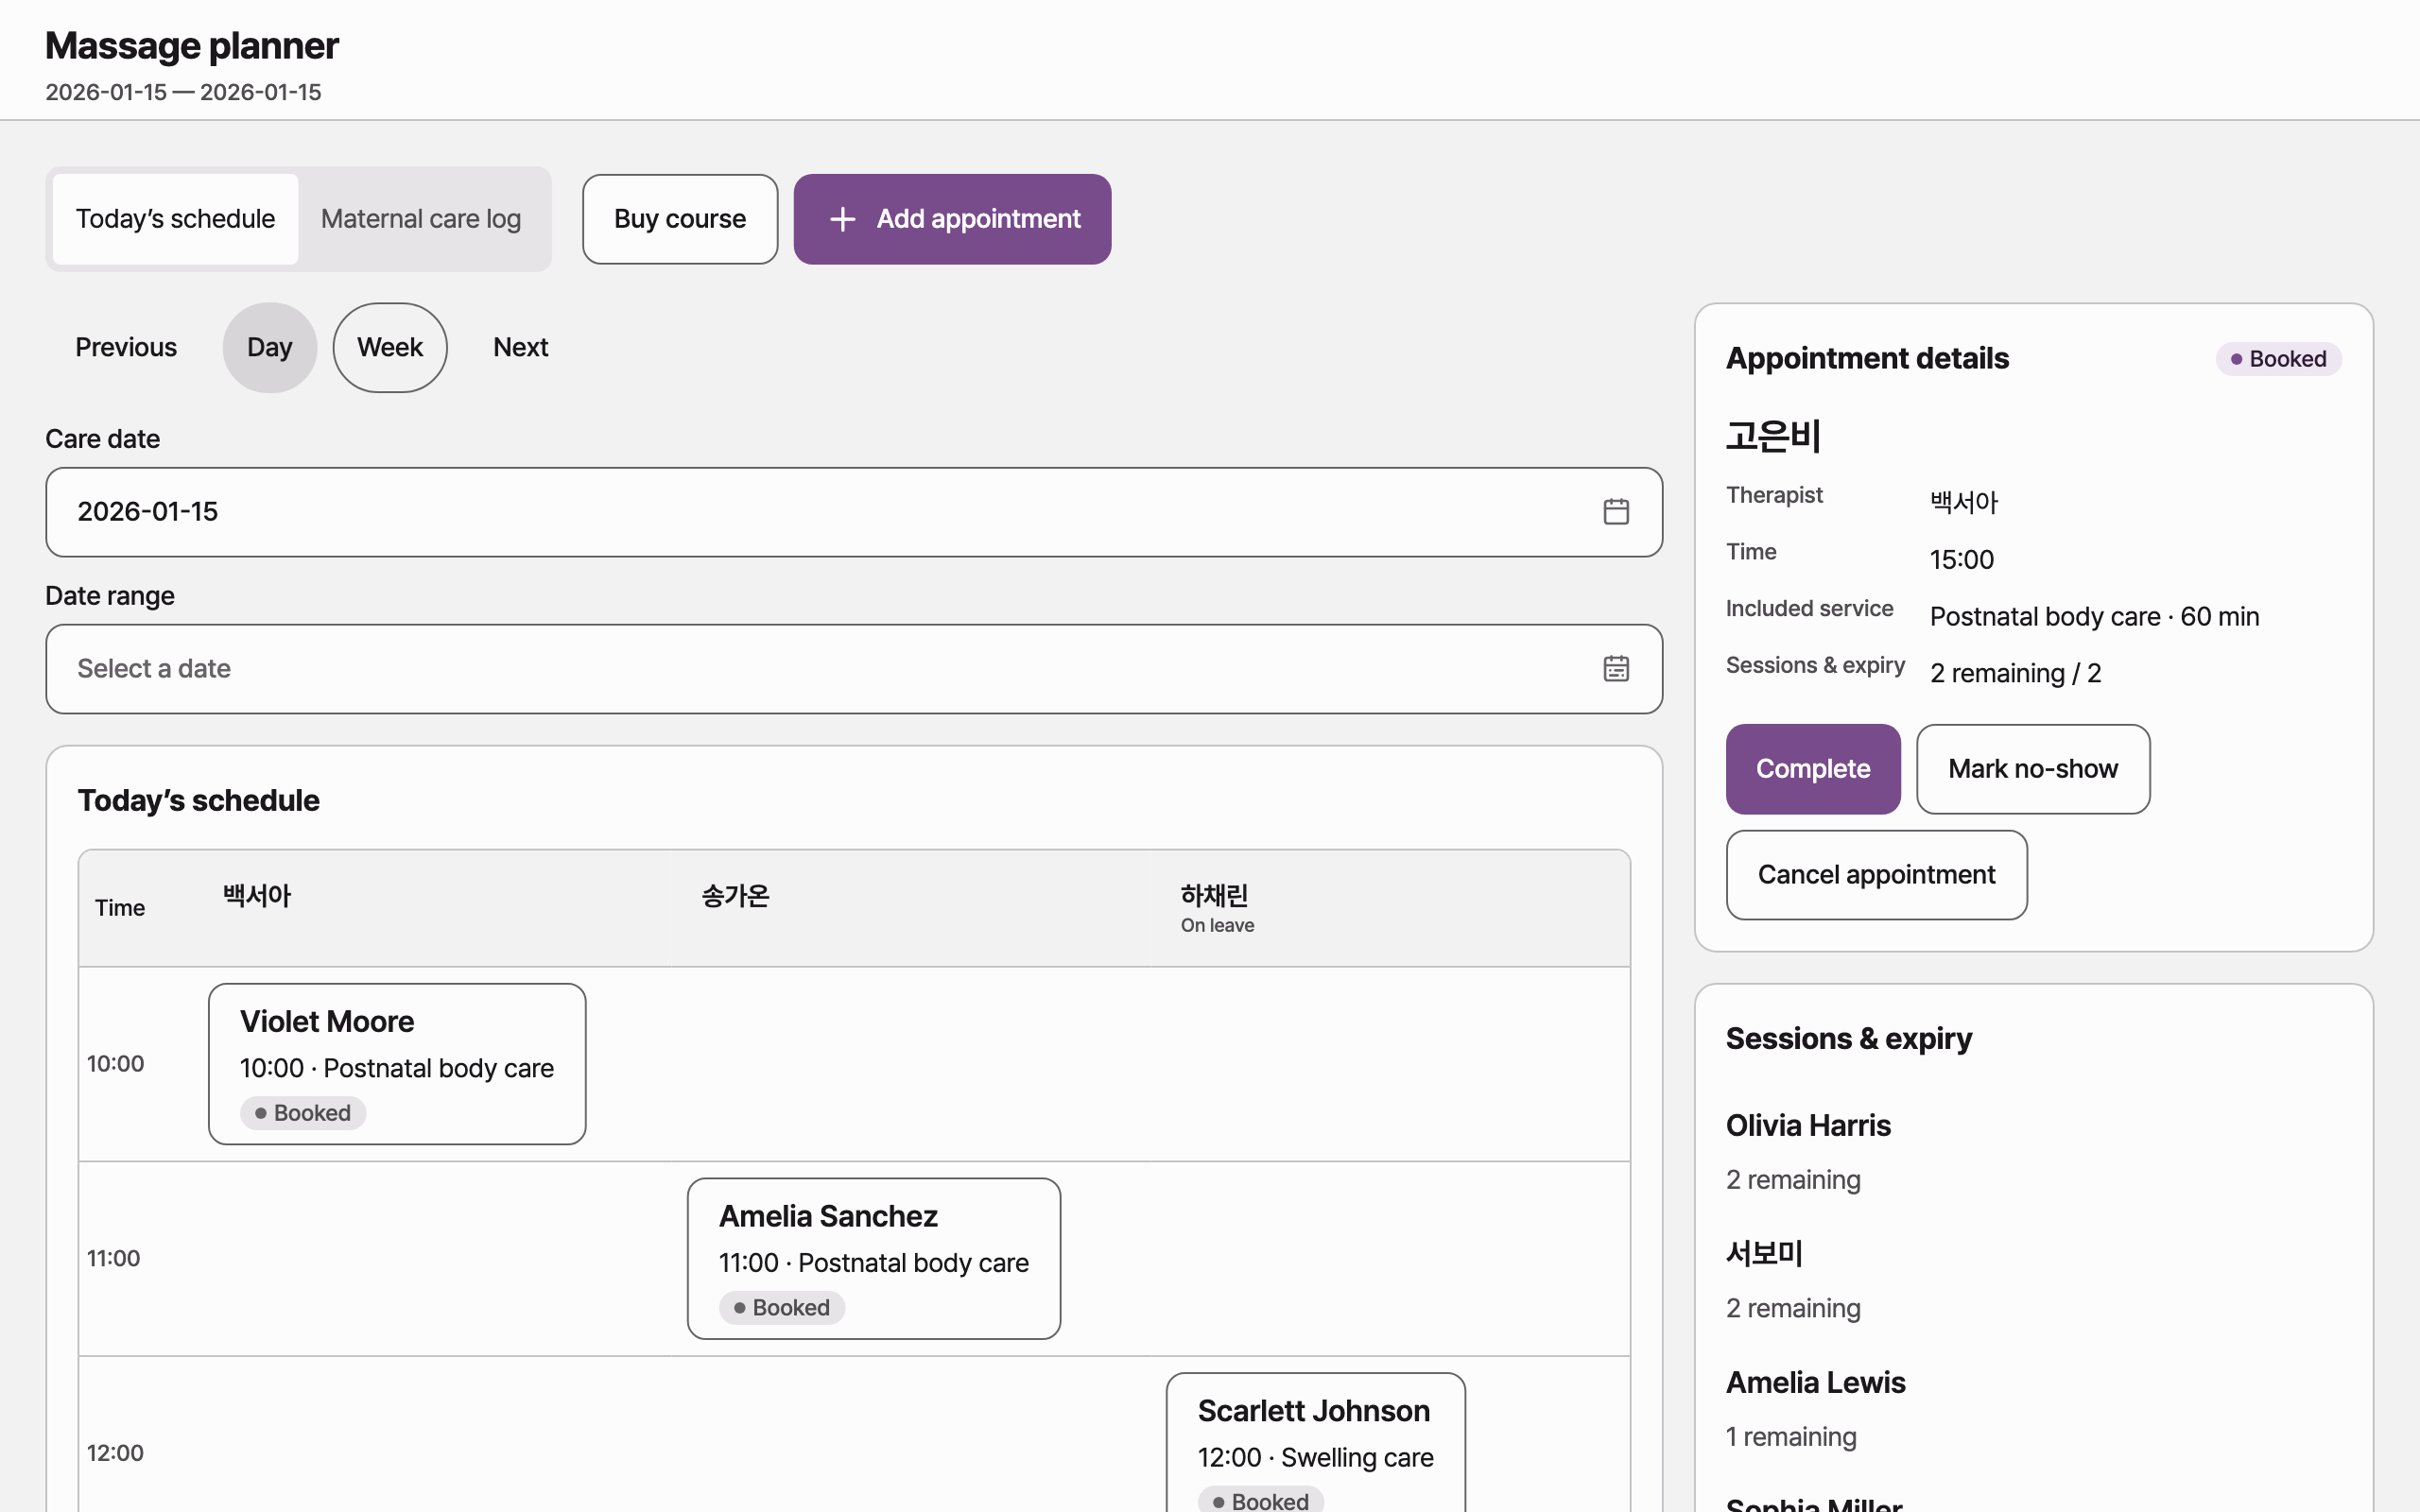Cancel the appointment

pyautogui.click(x=1876, y=874)
